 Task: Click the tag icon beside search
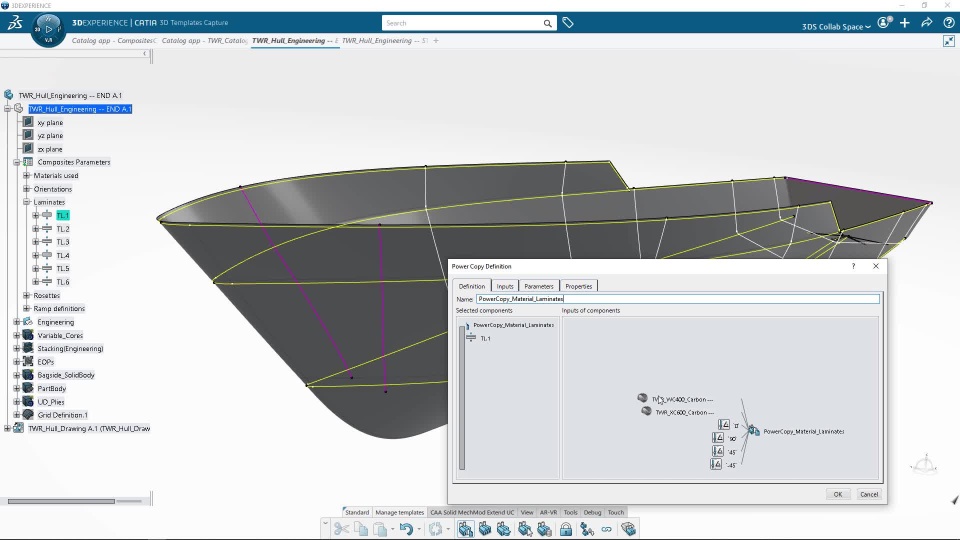click(568, 23)
